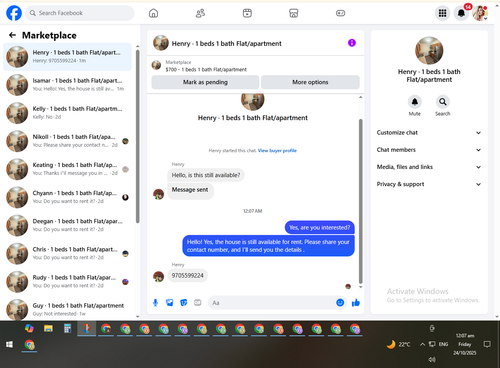Click the ENG language indicator
Image resolution: width=500 pixels, height=368 pixels.
(443, 344)
